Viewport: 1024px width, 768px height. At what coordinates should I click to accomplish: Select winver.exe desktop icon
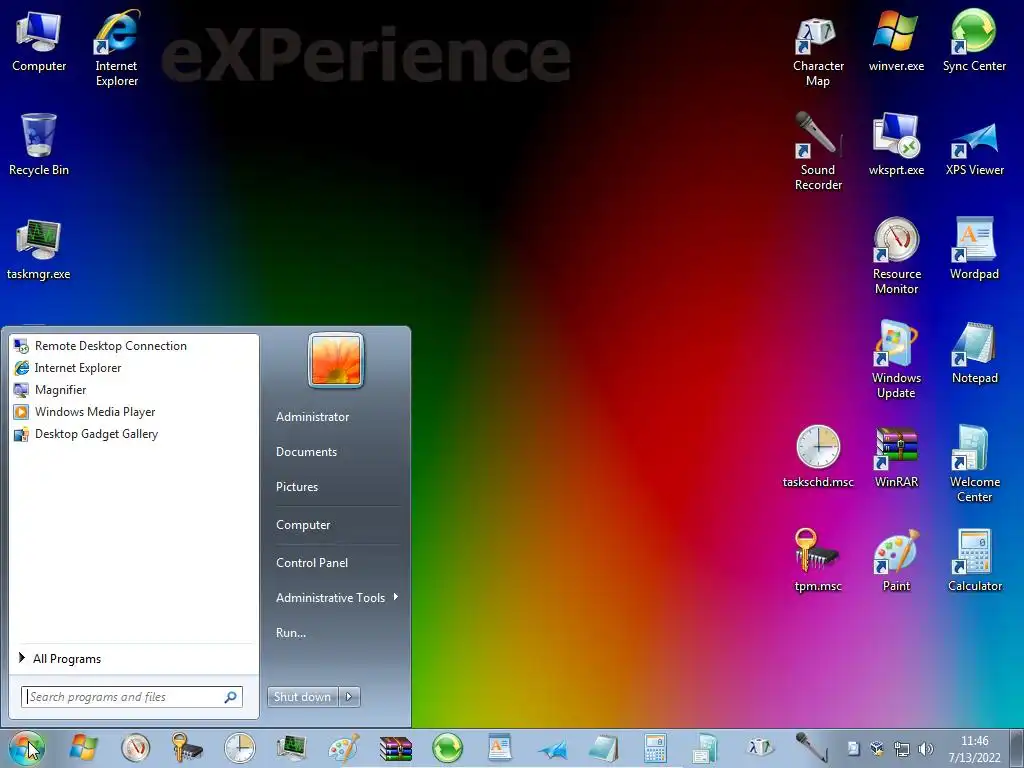[896, 42]
